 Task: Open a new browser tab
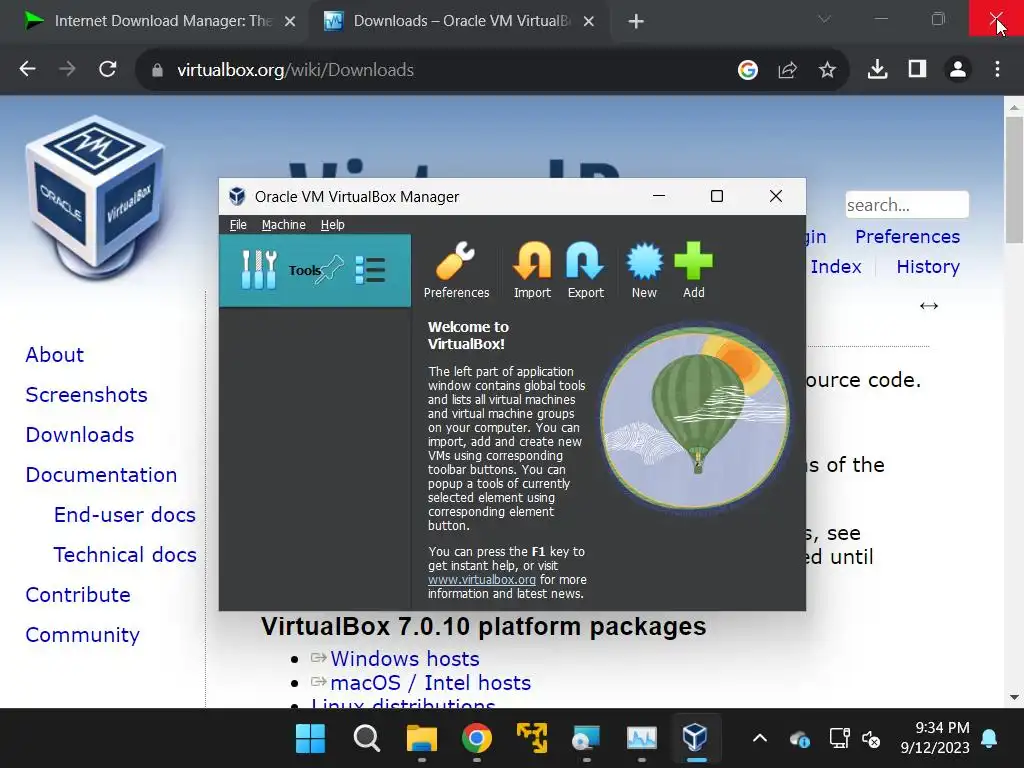coord(635,22)
